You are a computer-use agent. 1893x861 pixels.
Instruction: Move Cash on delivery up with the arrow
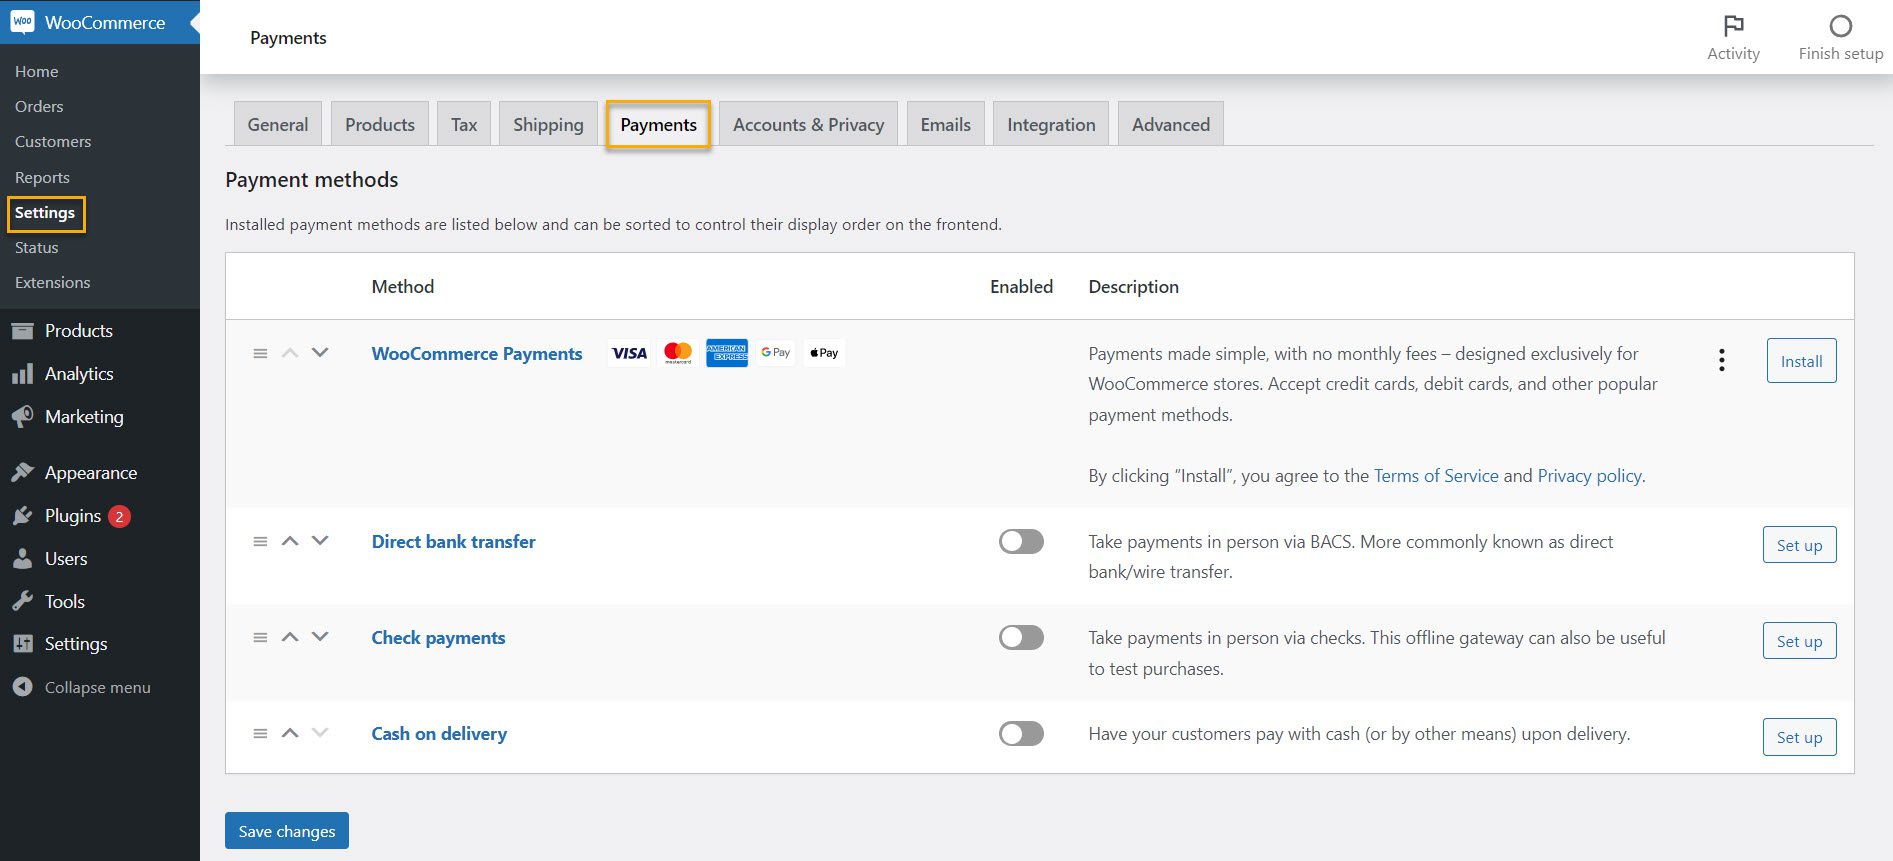pyautogui.click(x=290, y=732)
